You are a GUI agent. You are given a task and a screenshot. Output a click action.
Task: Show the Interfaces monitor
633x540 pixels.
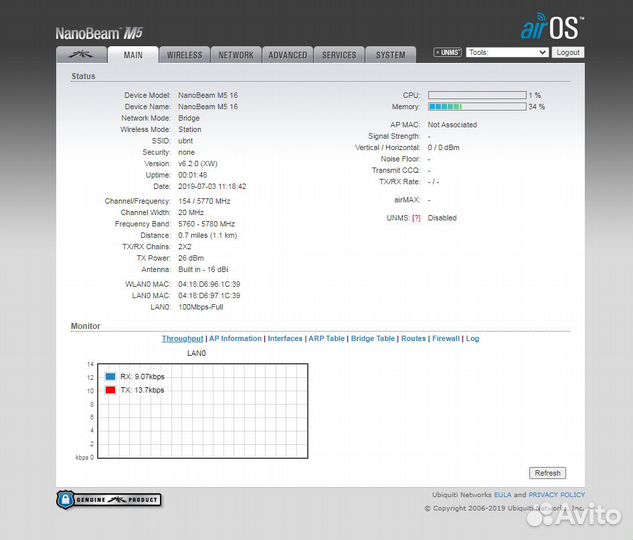tap(285, 339)
